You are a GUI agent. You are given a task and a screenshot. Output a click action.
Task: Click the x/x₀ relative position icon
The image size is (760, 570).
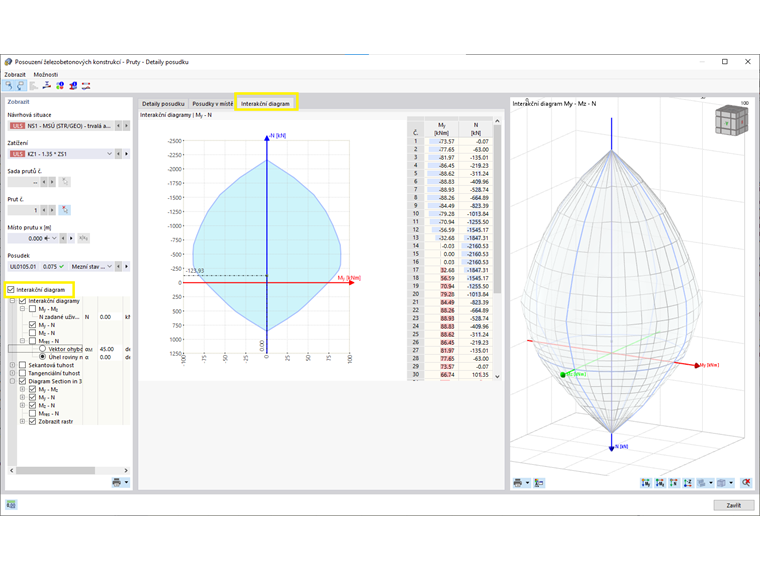click(83, 238)
